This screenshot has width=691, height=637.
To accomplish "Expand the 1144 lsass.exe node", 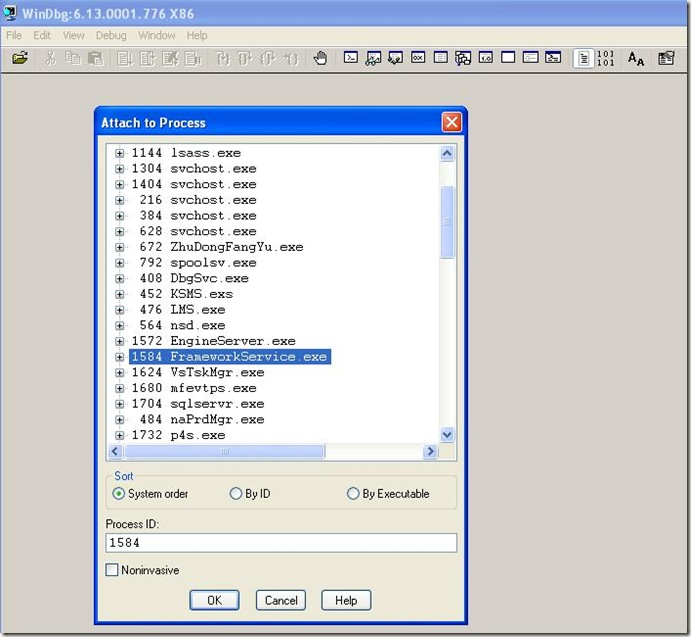I will click(119, 153).
